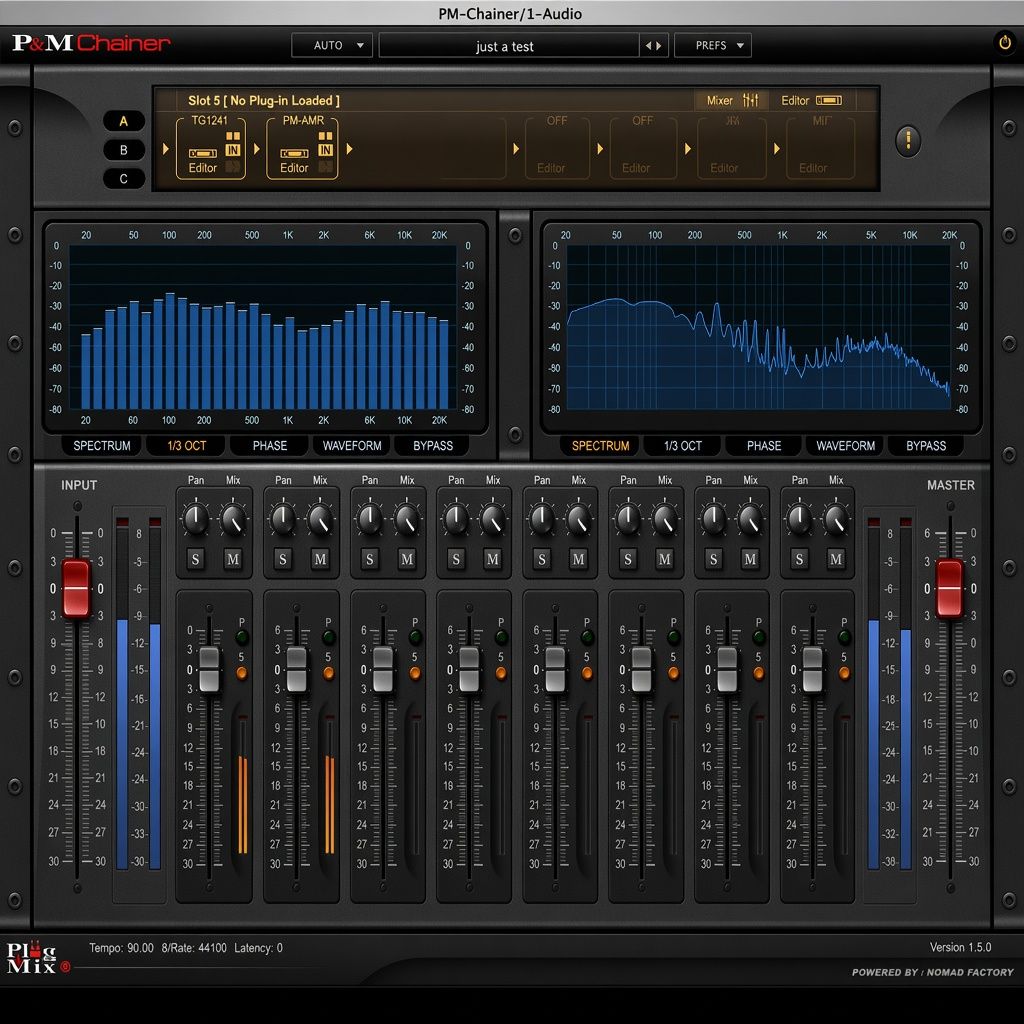Select SPECTRUM tab on left analyzer
Viewport: 1024px width, 1024px height.
point(102,445)
